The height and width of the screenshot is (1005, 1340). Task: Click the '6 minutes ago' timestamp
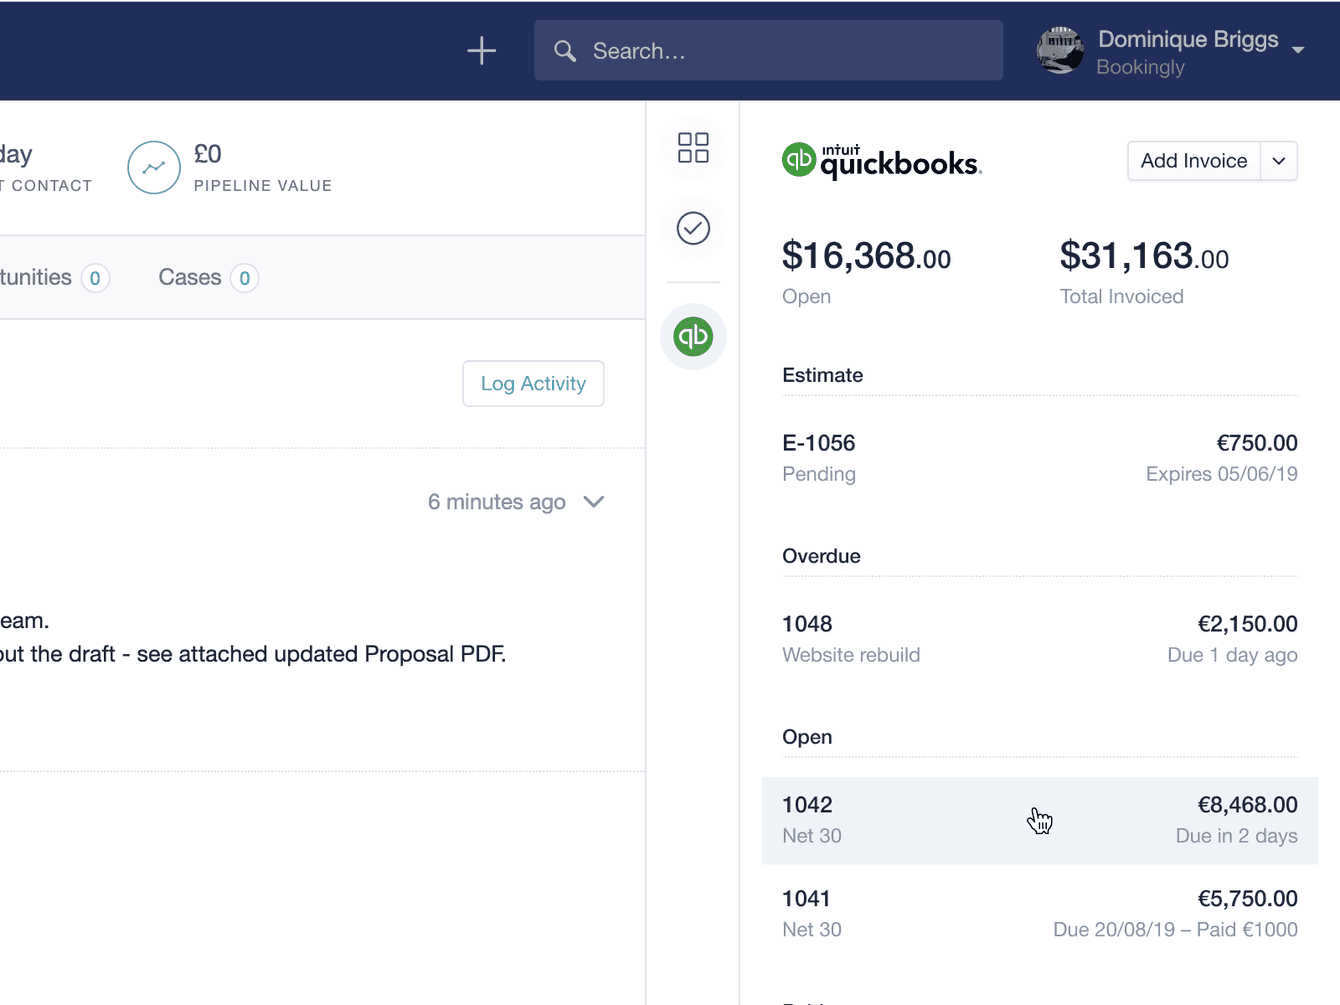pyautogui.click(x=497, y=502)
